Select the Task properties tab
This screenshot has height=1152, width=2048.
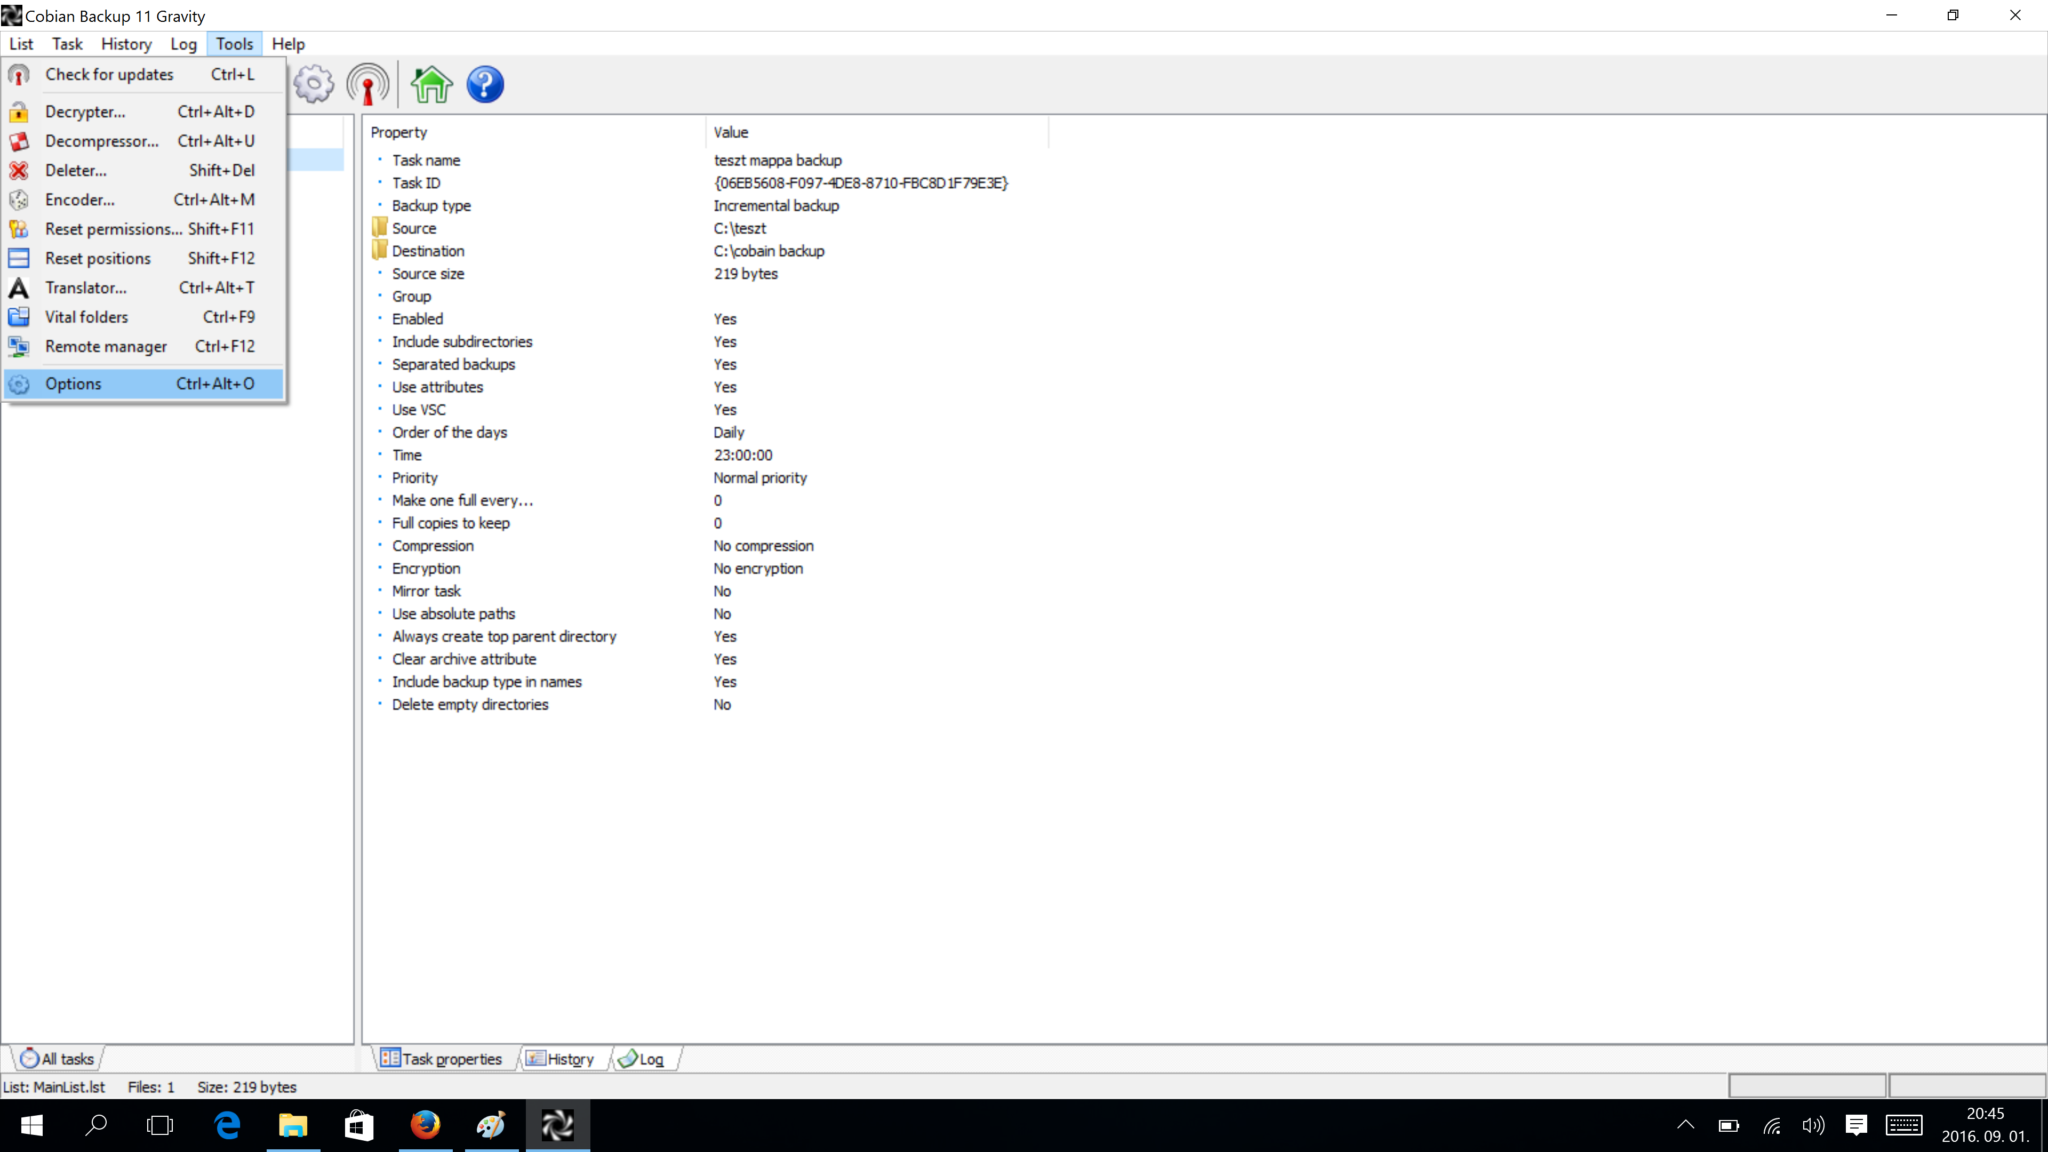pos(448,1058)
